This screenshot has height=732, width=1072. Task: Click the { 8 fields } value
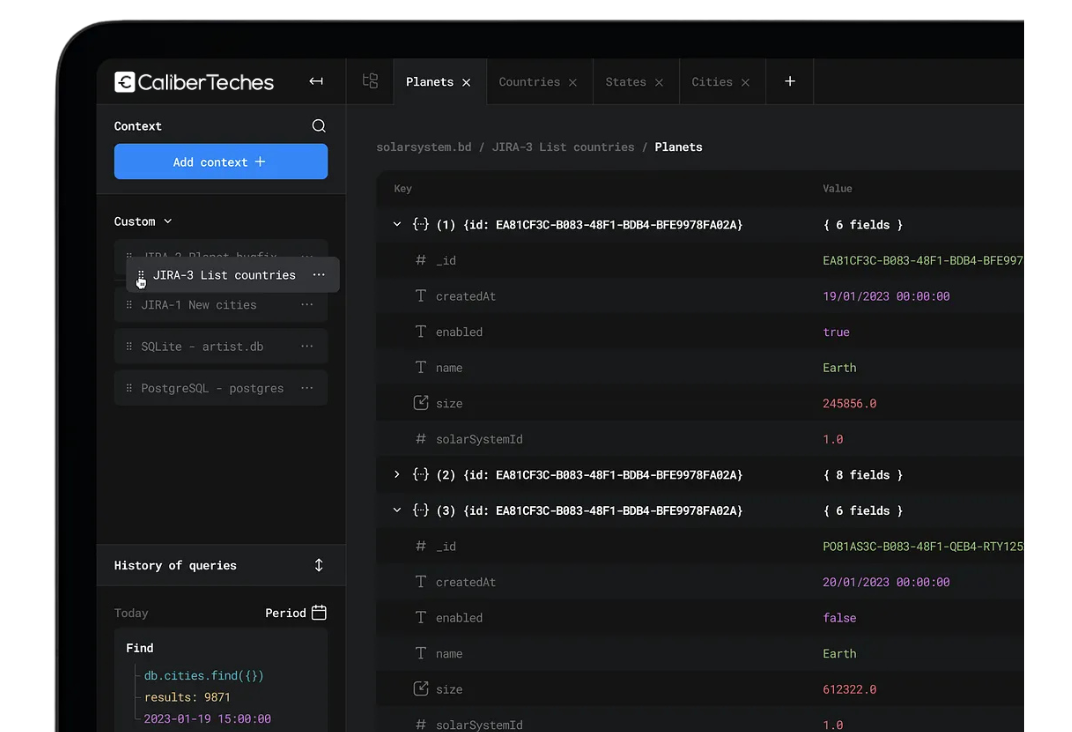863,475
